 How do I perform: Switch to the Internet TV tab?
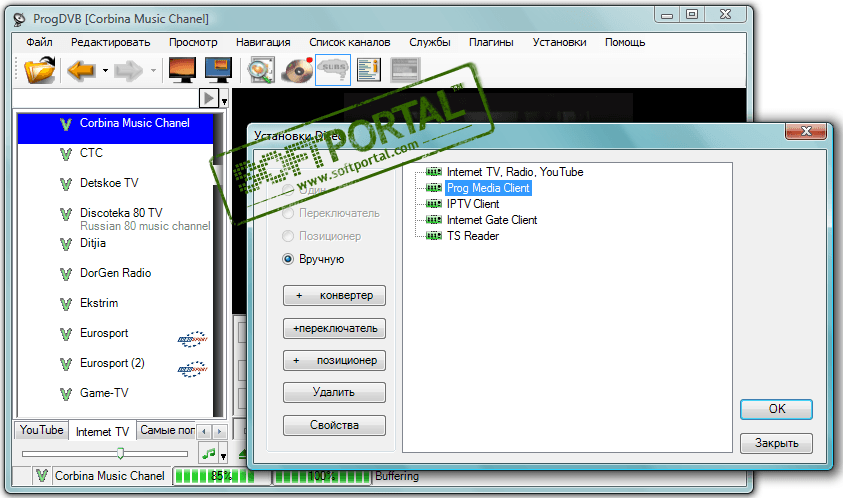[x=102, y=431]
